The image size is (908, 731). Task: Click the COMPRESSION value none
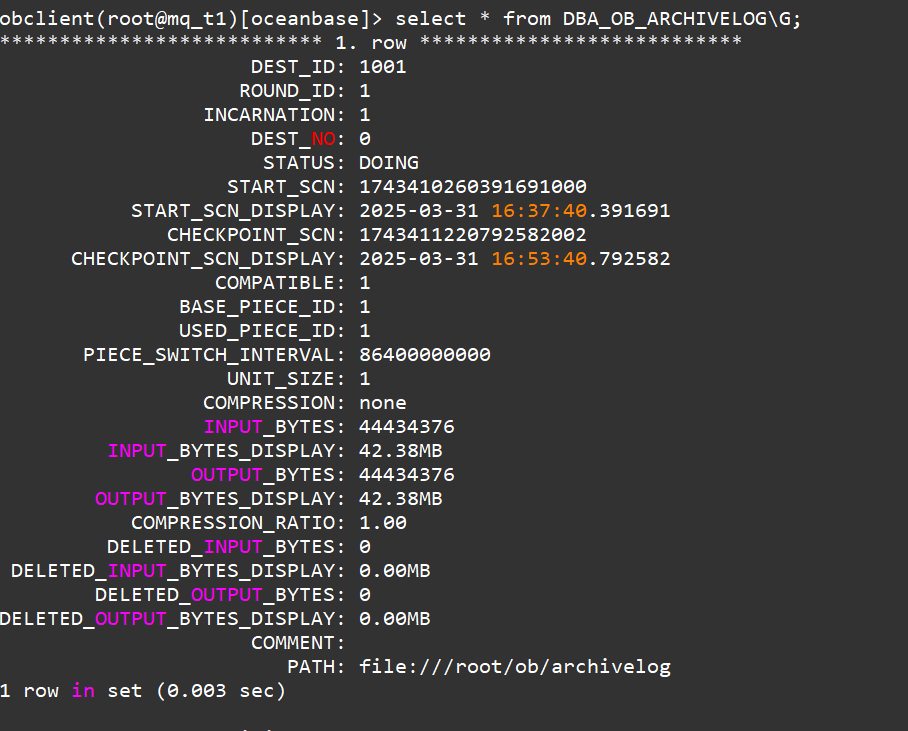click(383, 403)
